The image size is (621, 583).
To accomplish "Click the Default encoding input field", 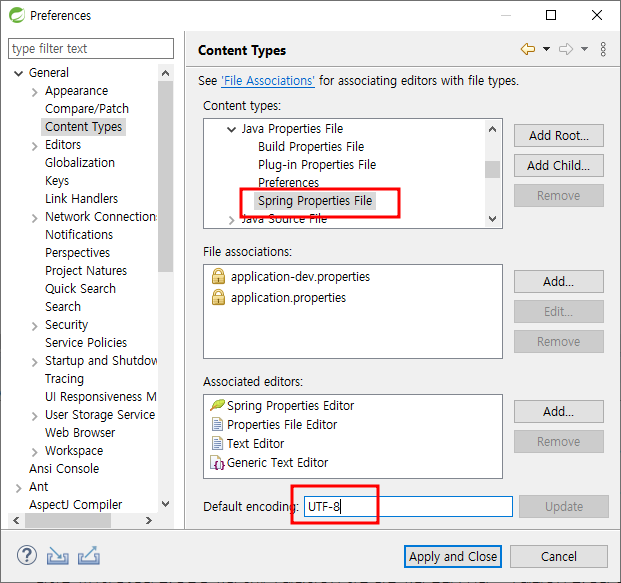I will coord(408,507).
